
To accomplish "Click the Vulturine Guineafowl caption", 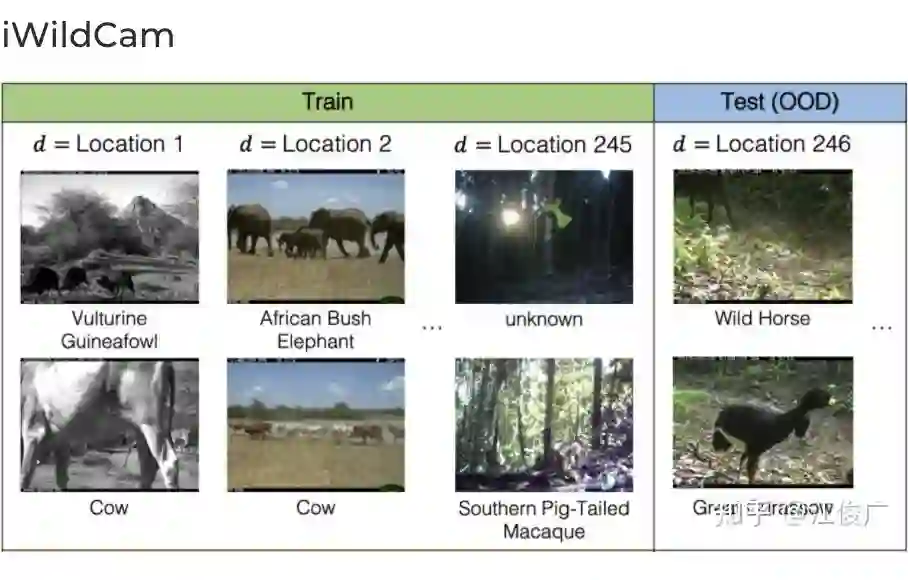I will click(110, 330).
